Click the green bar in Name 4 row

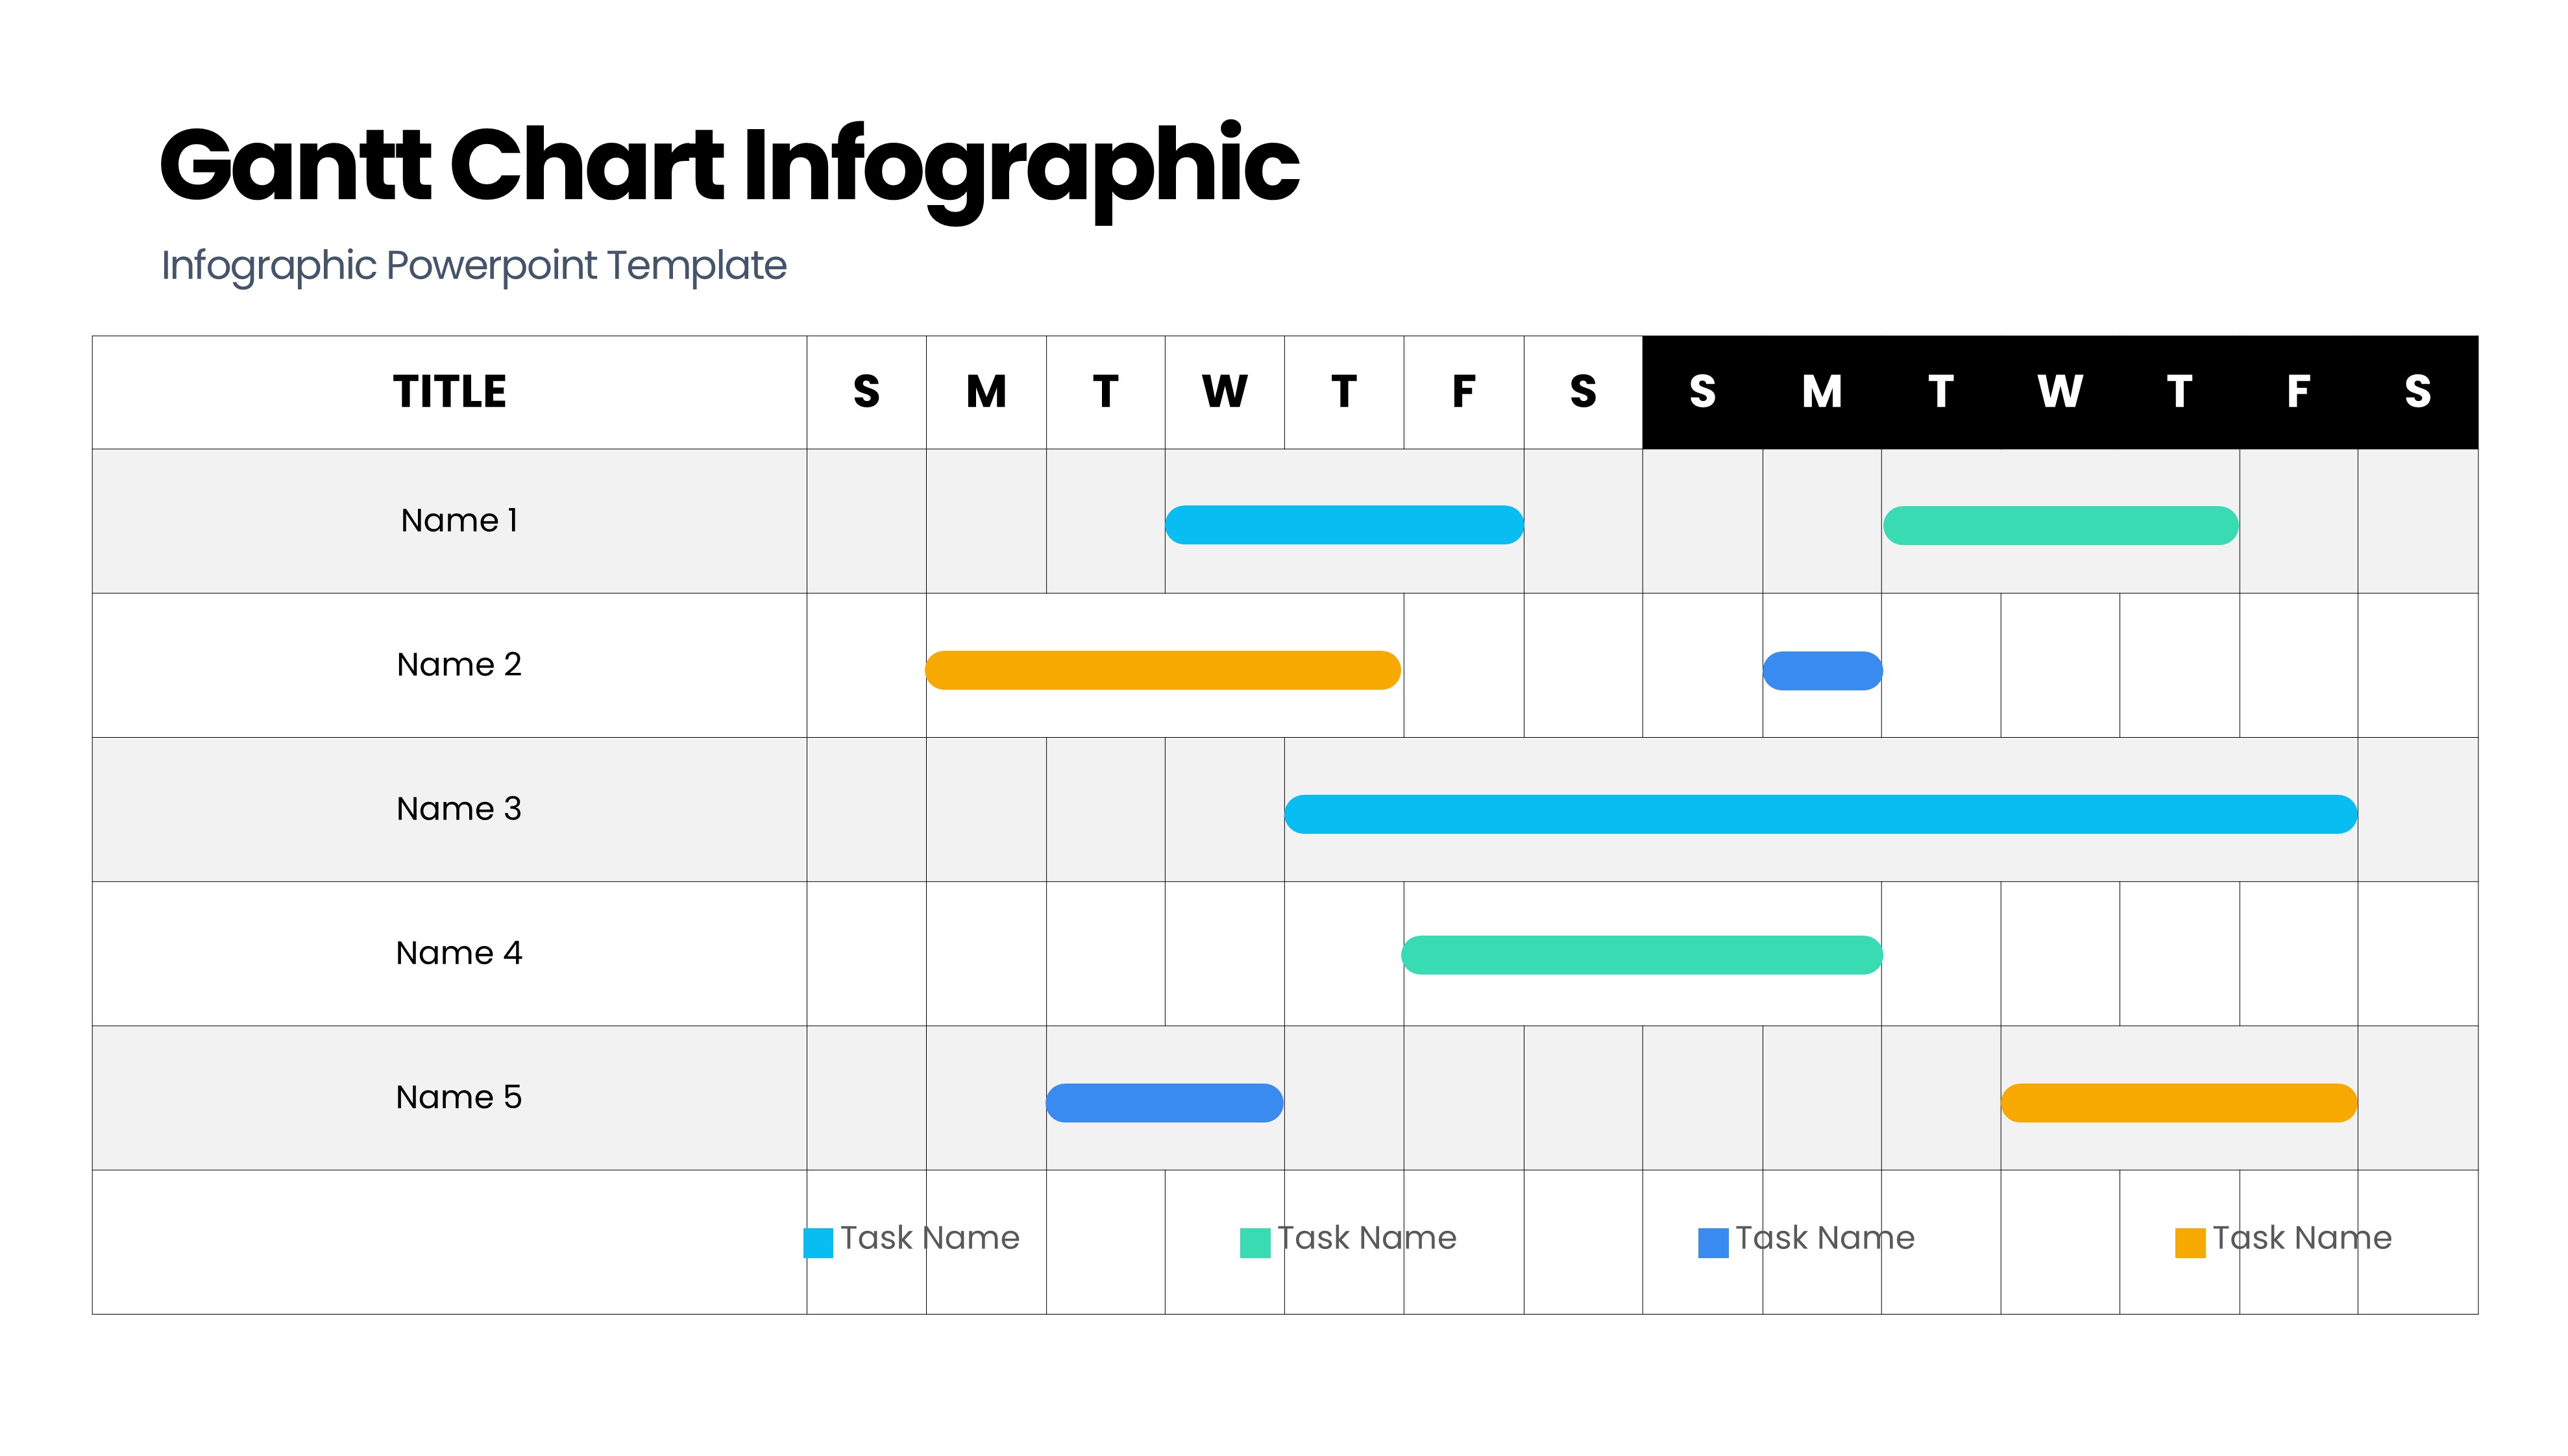click(x=1642, y=955)
